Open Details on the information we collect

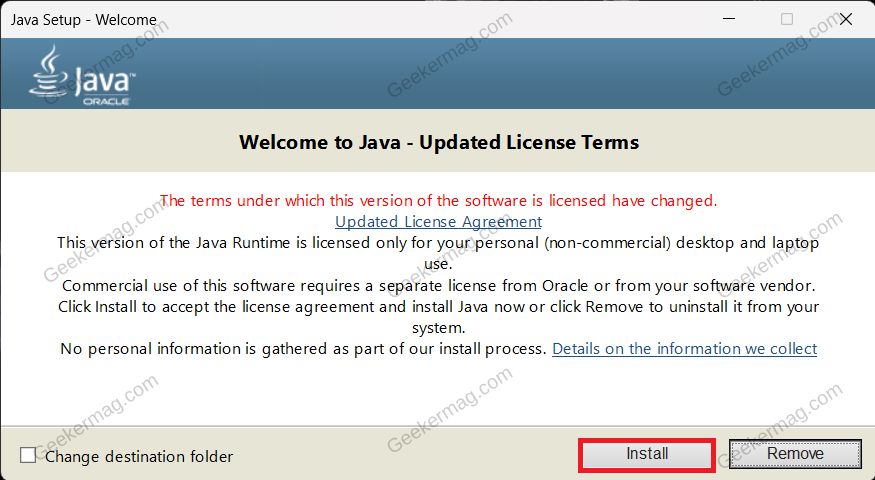[685, 349]
